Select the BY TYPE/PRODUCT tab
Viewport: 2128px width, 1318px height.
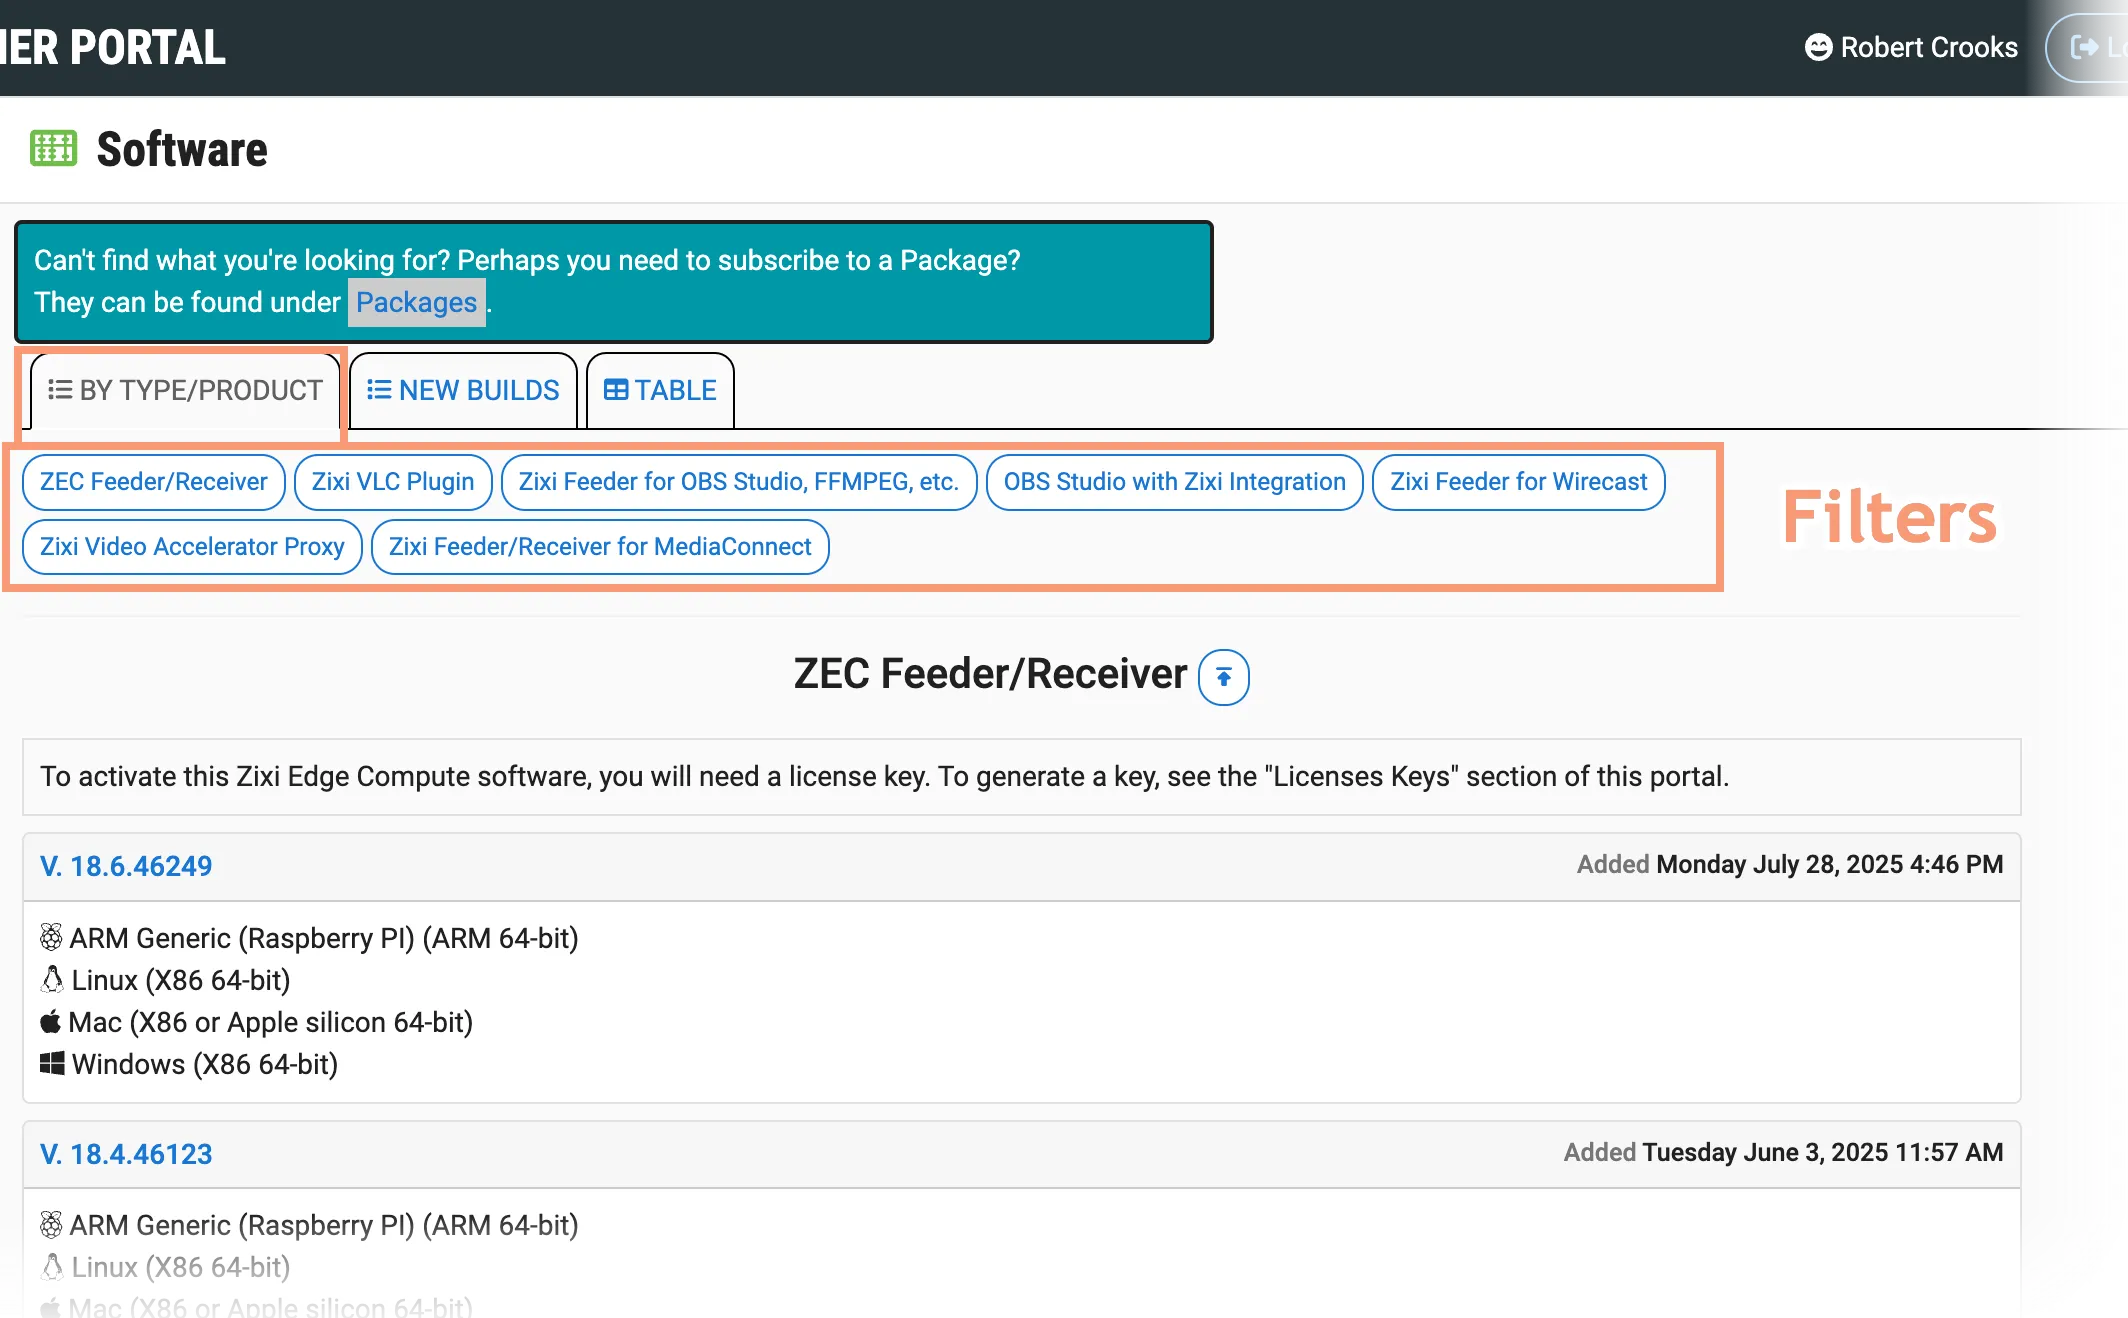(x=185, y=390)
